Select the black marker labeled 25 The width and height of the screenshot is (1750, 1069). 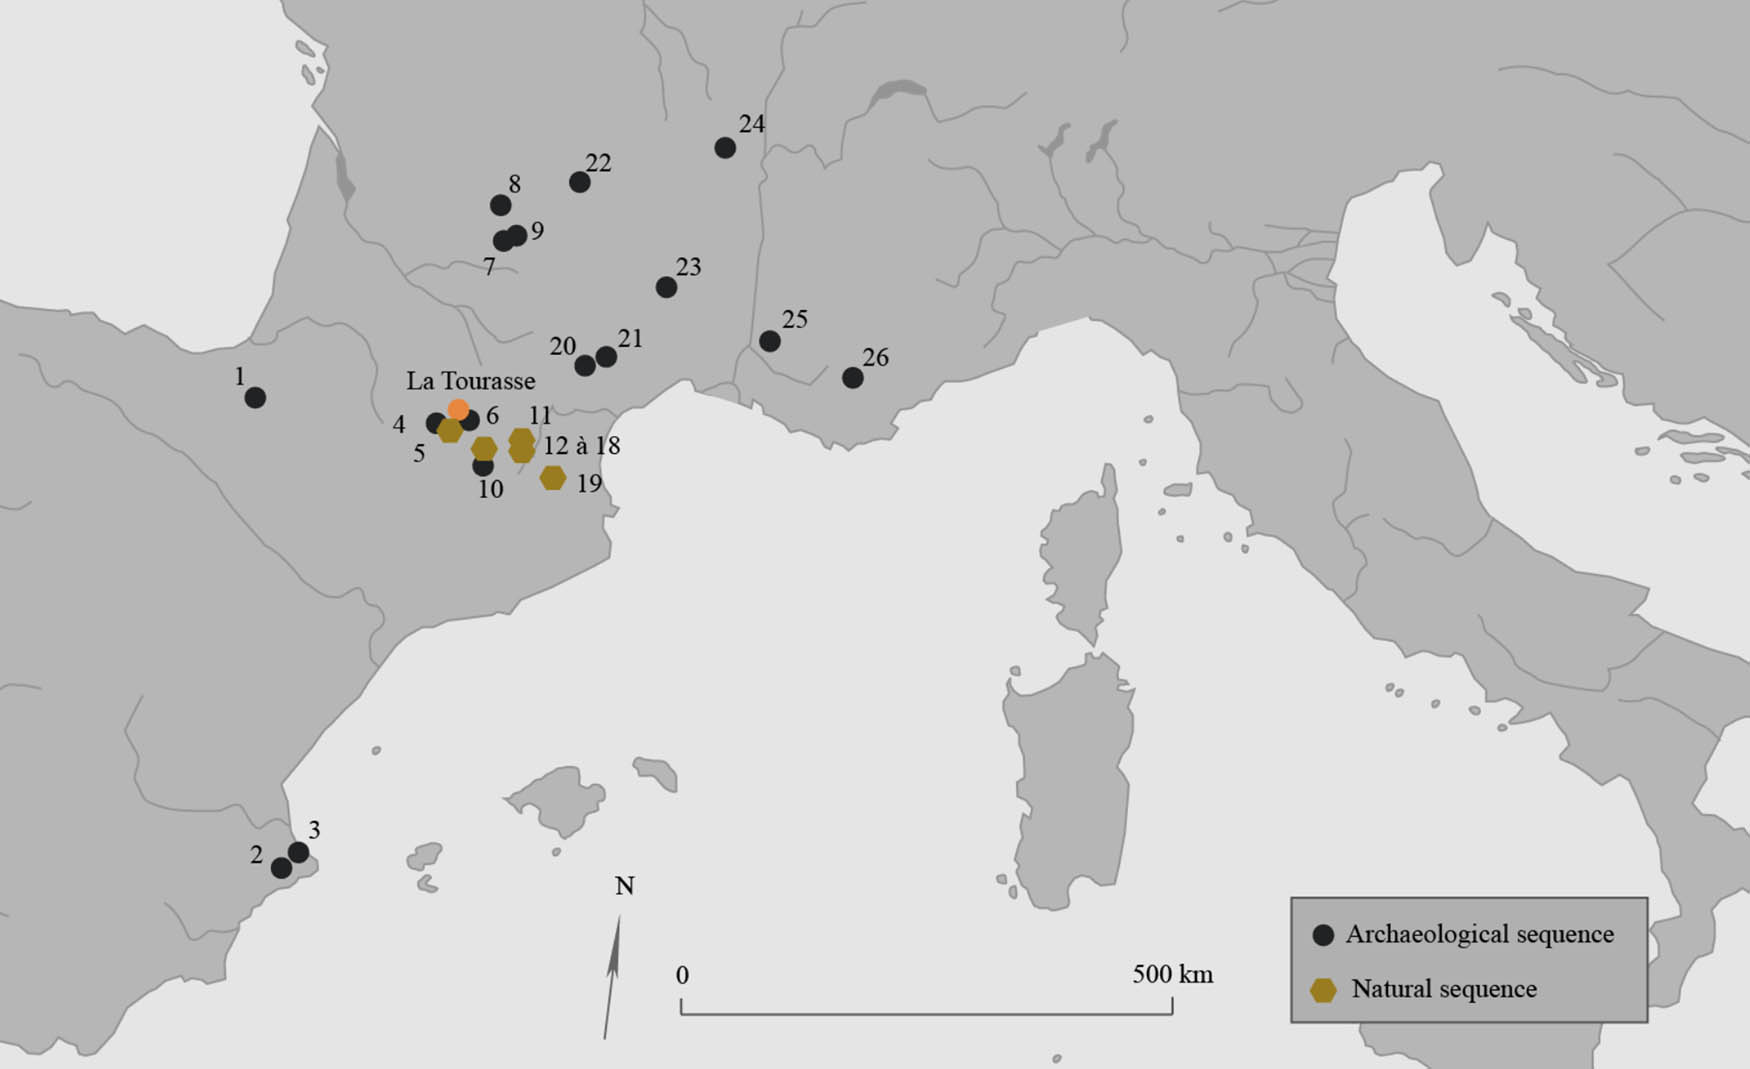click(769, 341)
